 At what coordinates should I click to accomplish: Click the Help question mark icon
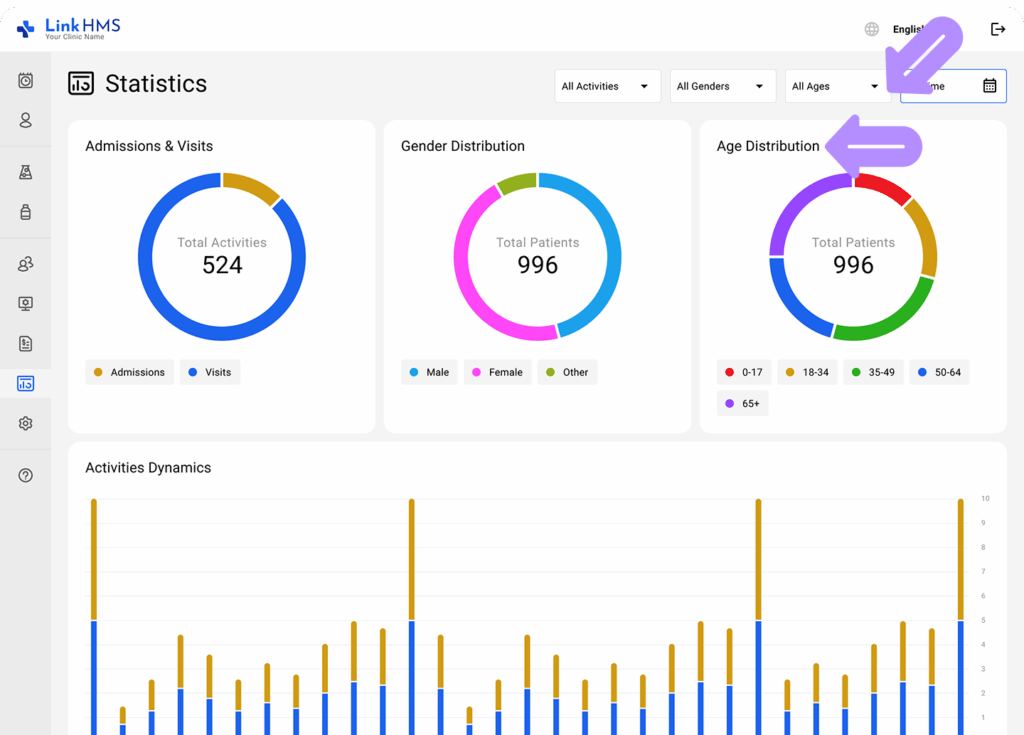click(25, 475)
